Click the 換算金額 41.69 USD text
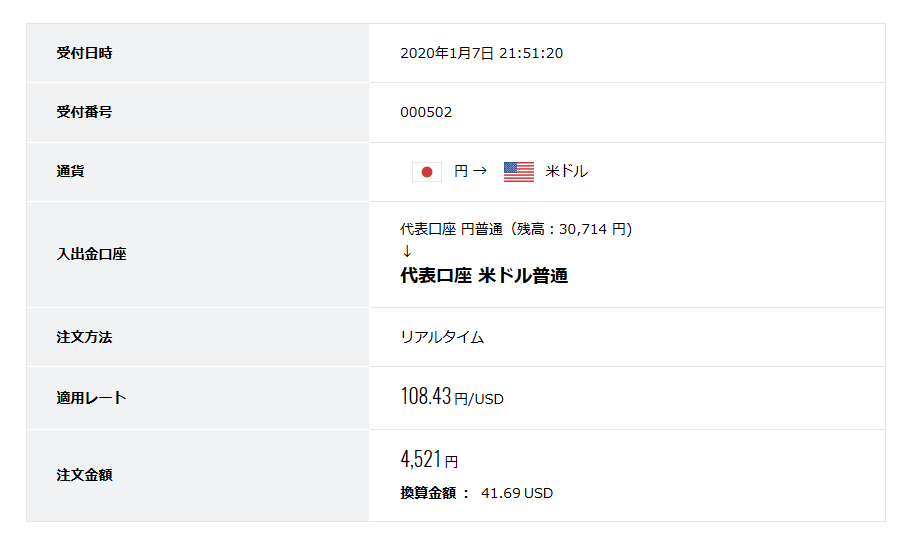This screenshot has height=535, width=912. point(476,493)
